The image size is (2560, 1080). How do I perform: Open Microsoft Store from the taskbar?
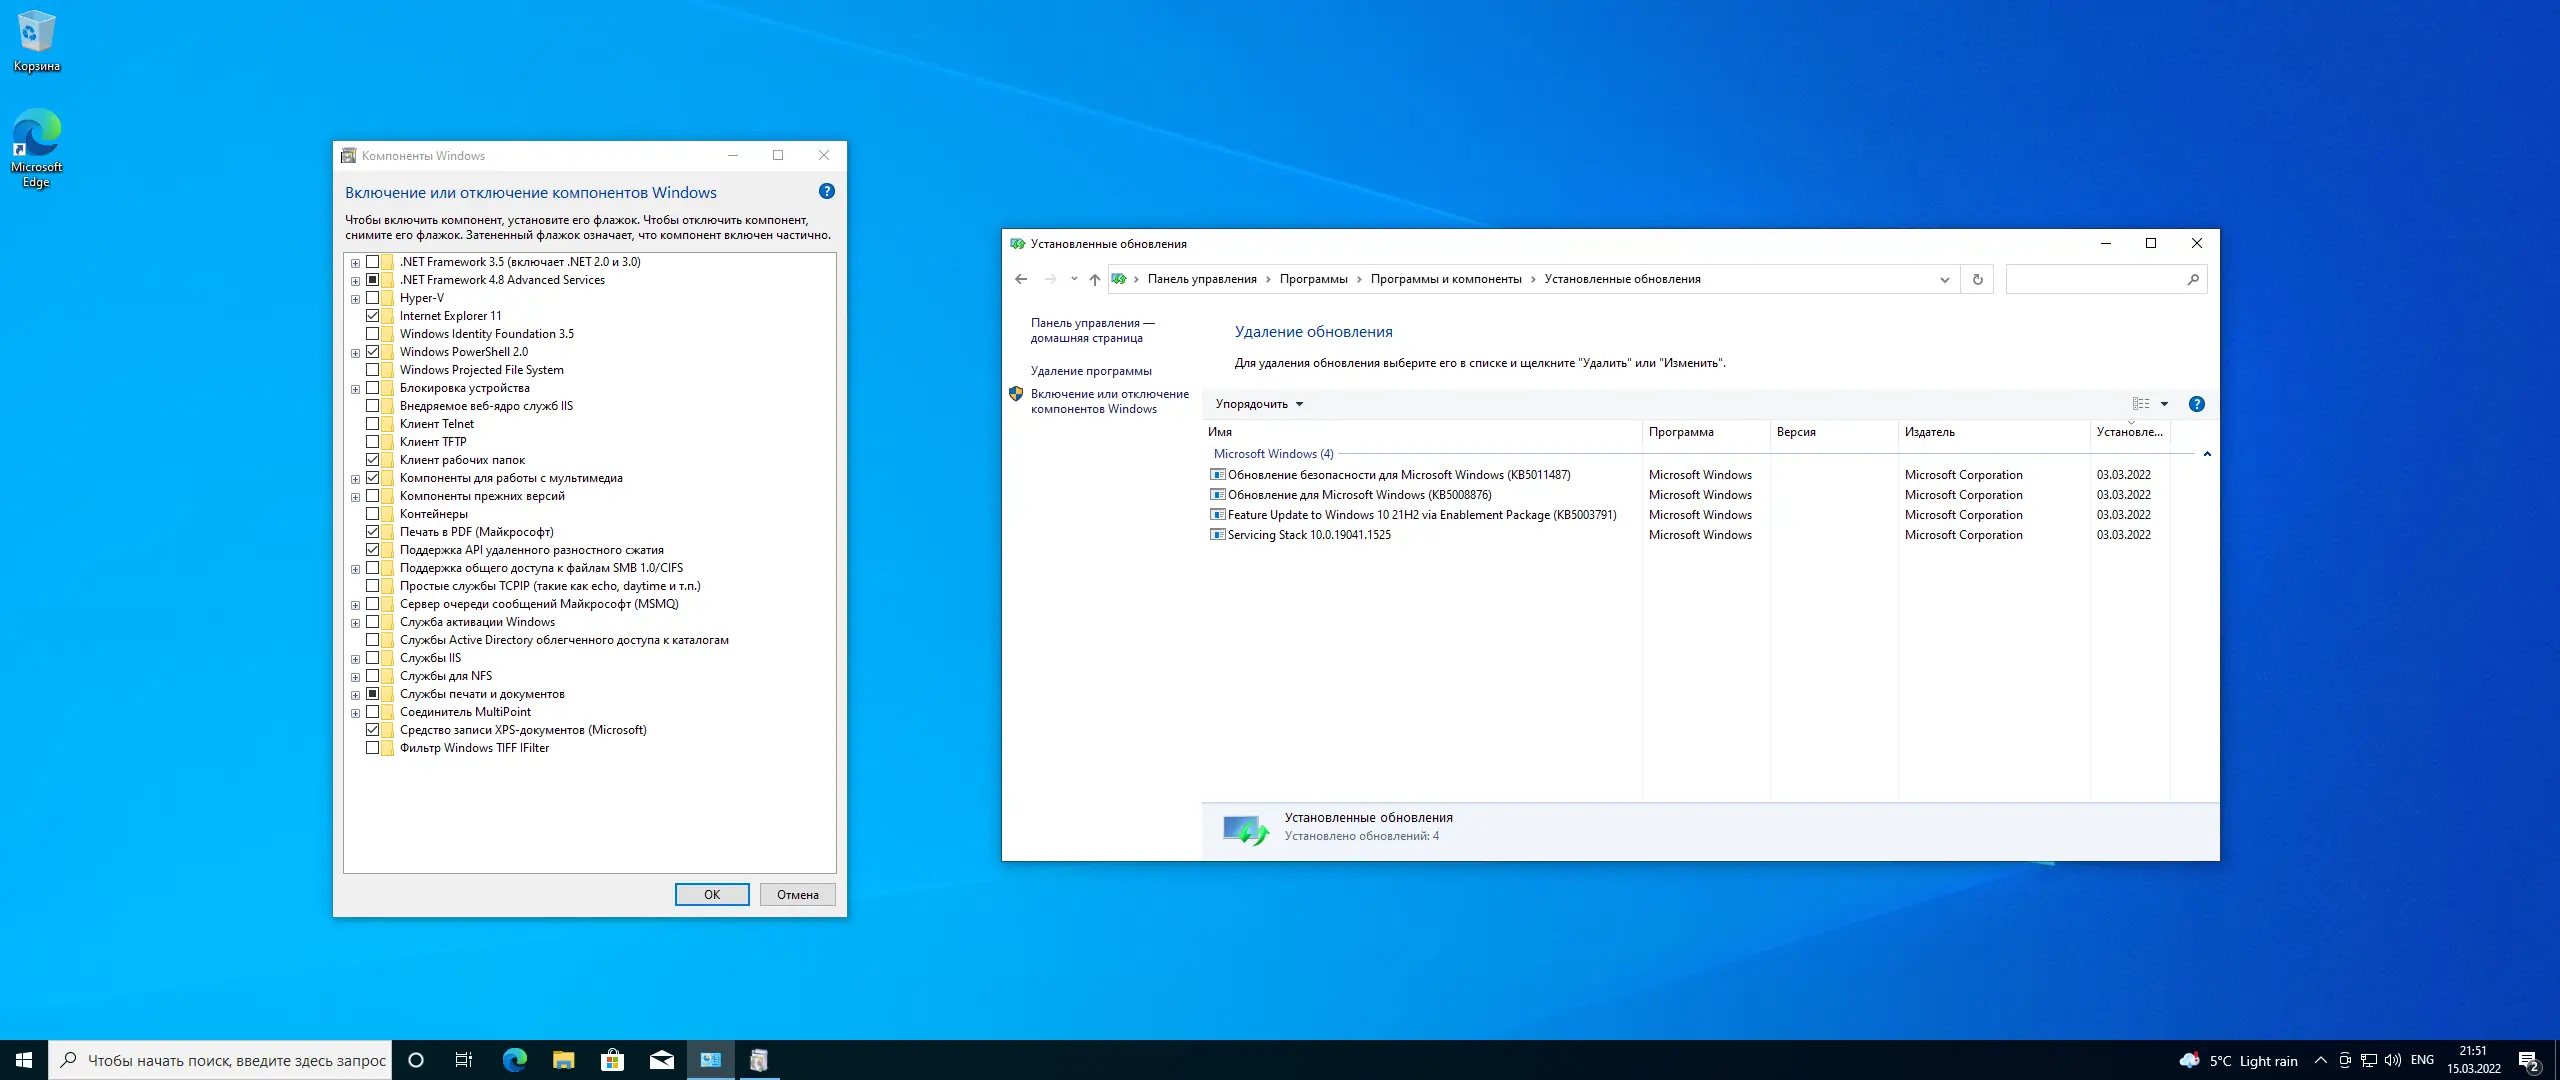[x=612, y=1060]
